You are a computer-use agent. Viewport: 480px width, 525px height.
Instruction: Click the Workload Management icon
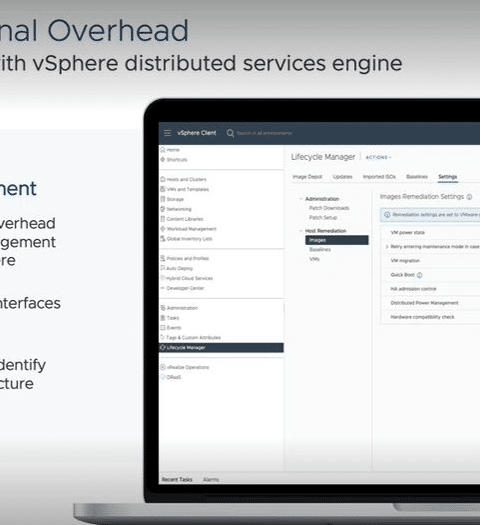(x=163, y=229)
